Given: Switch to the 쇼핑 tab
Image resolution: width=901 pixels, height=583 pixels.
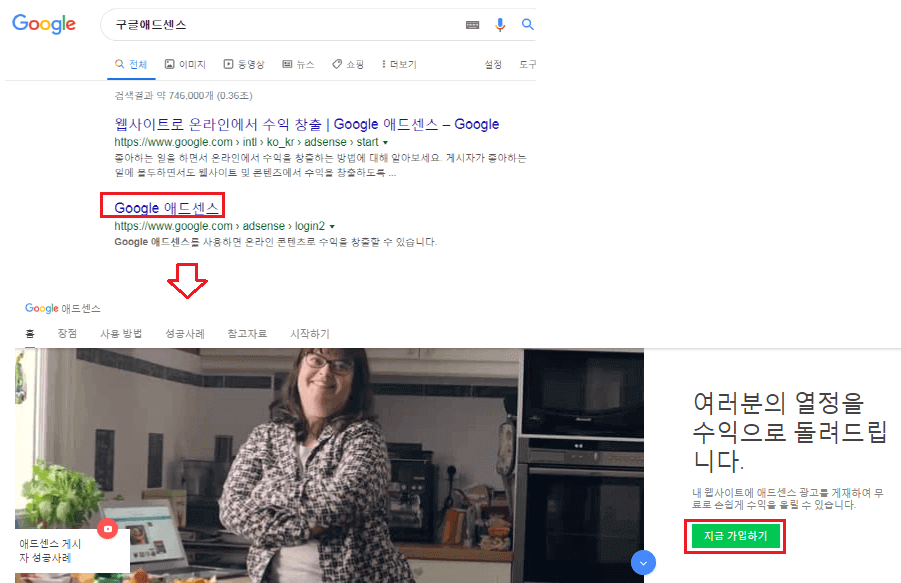Looking at the screenshot, I should 348,64.
